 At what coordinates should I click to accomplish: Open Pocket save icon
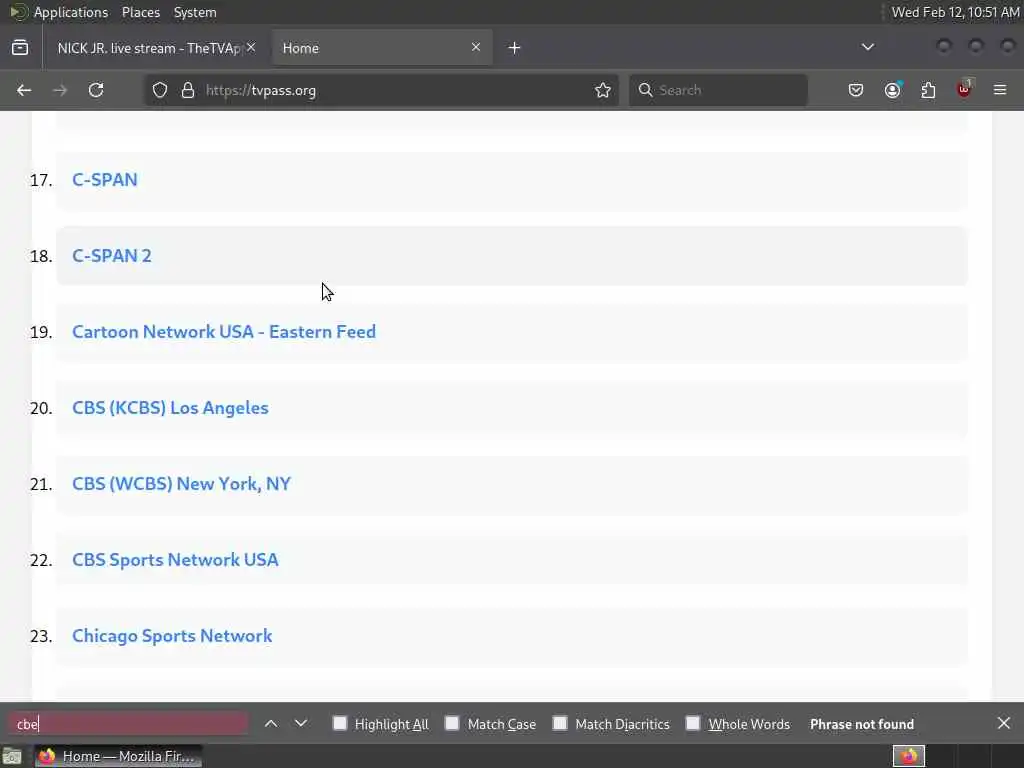tap(856, 90)
